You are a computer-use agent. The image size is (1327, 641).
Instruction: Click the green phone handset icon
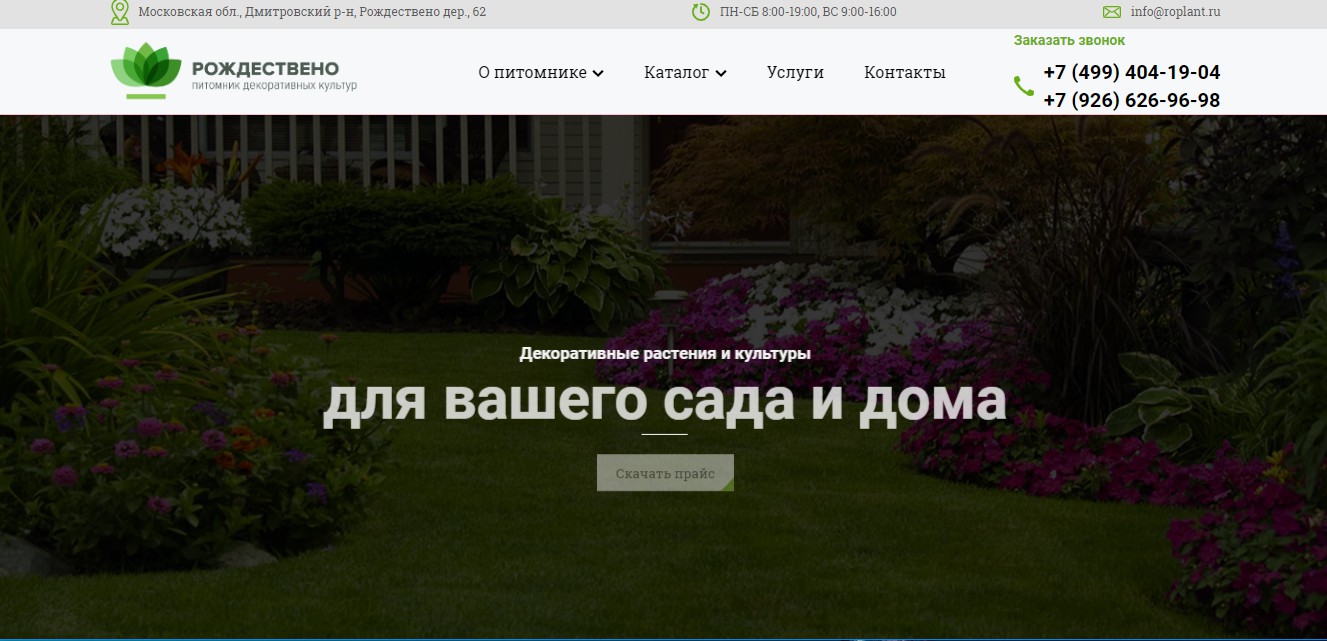(1024, 86)
